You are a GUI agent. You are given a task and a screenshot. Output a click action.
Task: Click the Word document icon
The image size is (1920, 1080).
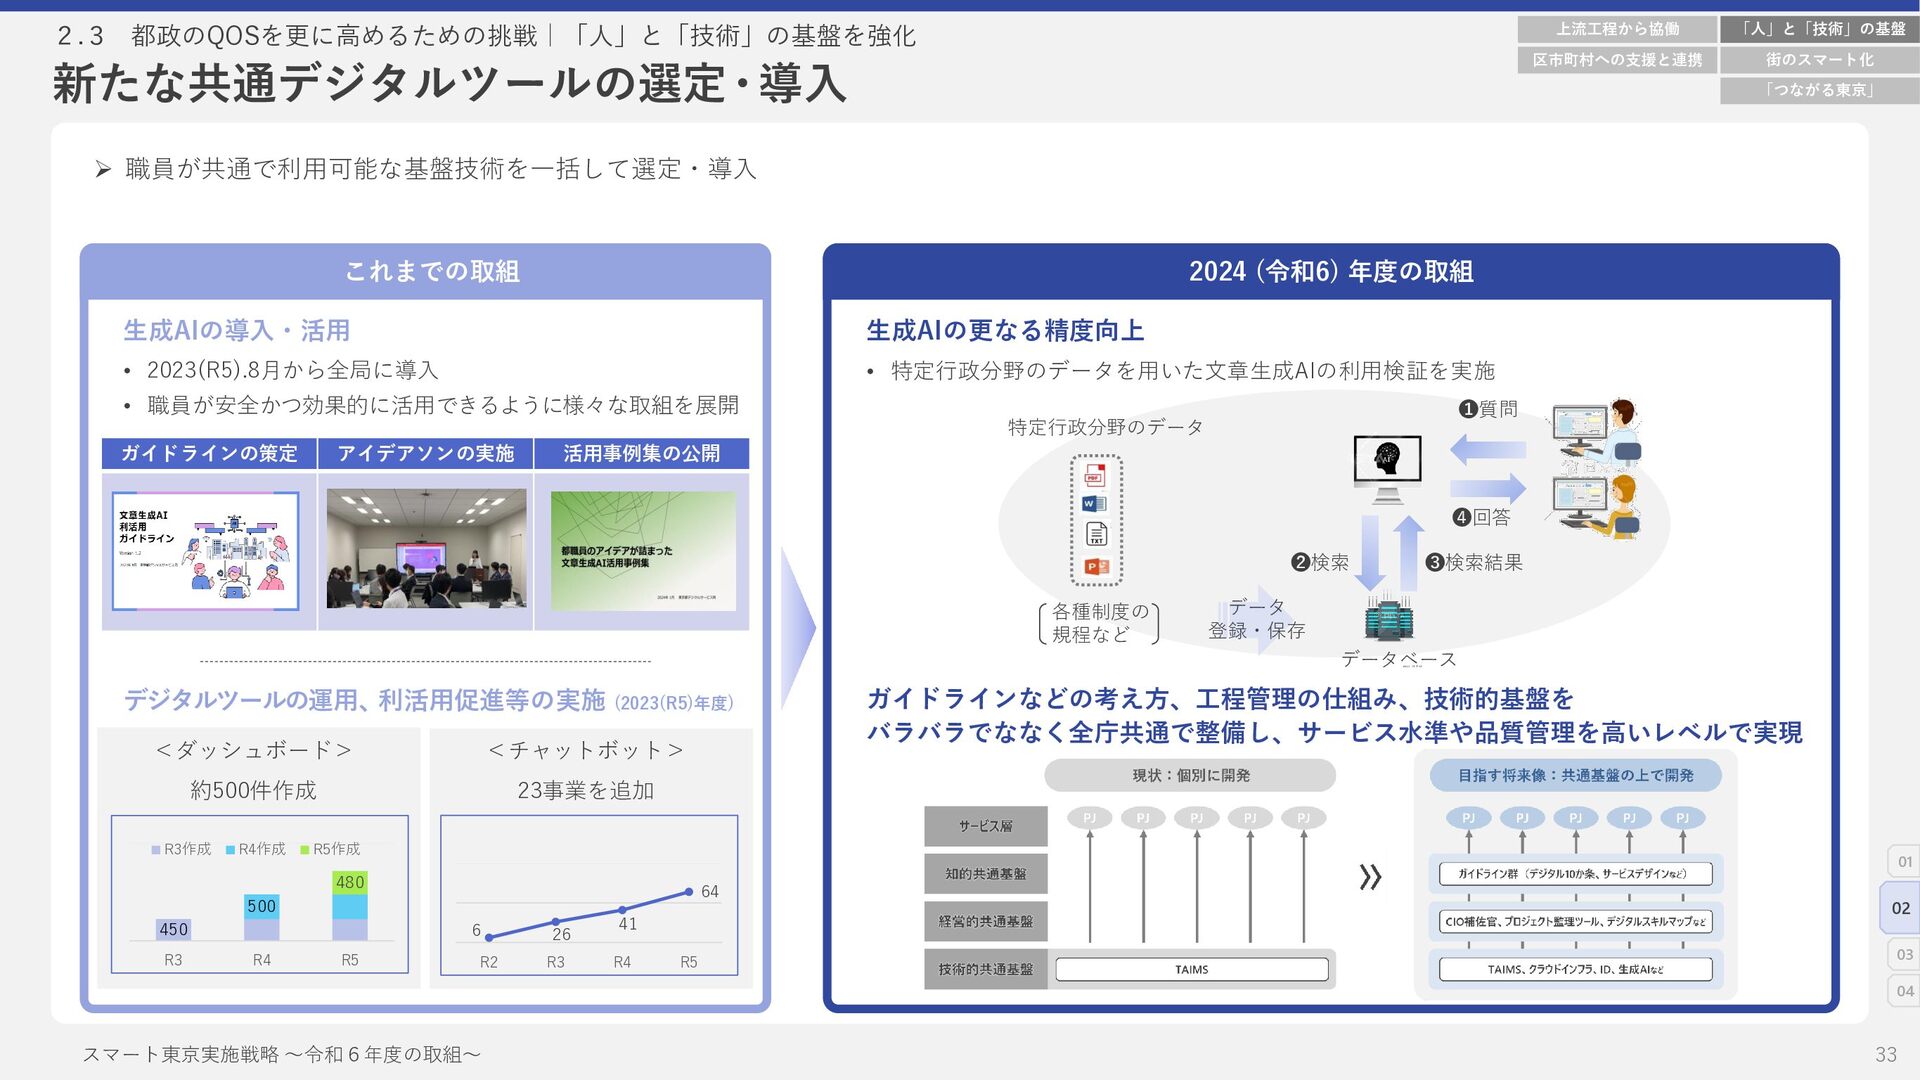click(x=1095, y=504)
